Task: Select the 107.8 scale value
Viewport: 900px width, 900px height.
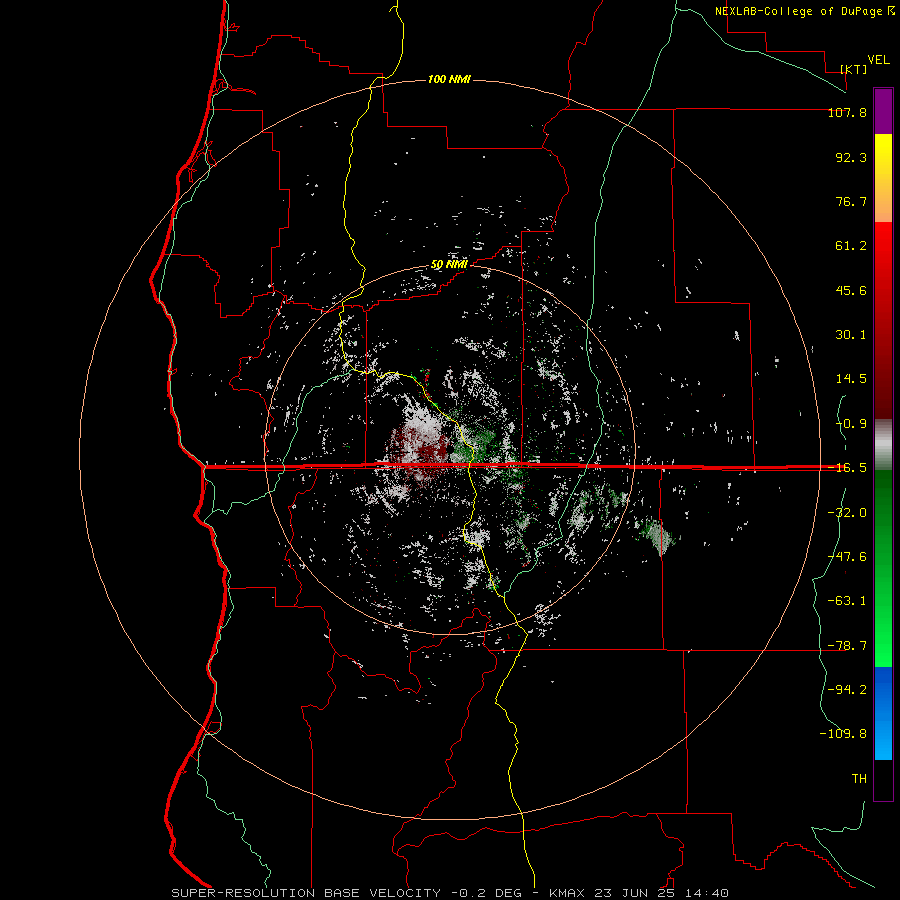Action: (847, 112)
